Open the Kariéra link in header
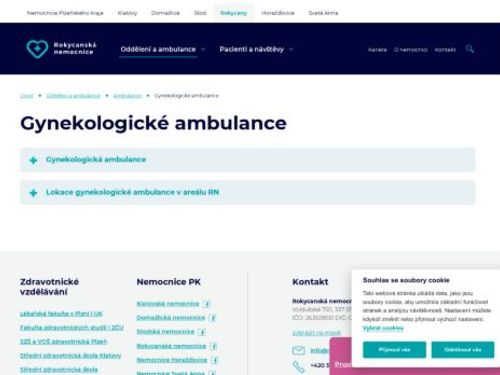Image resolution: width=500 pixels, height=375 pixels. point(377,50)
